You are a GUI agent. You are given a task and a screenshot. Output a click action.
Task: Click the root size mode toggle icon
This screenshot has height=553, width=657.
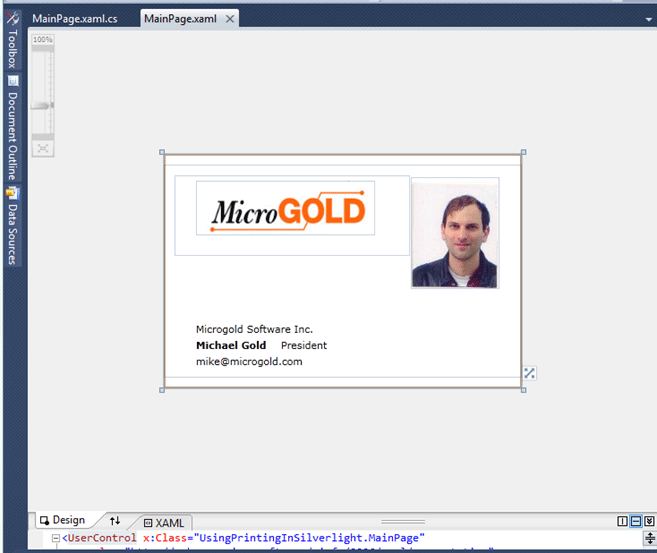pos(529,373)
